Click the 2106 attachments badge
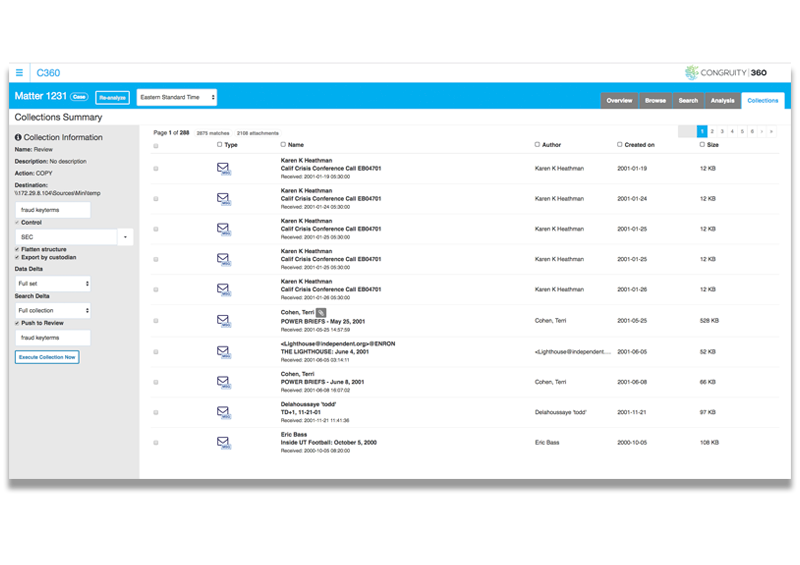The height and width of the screenshot is (565, 800). tap(258, 133)
